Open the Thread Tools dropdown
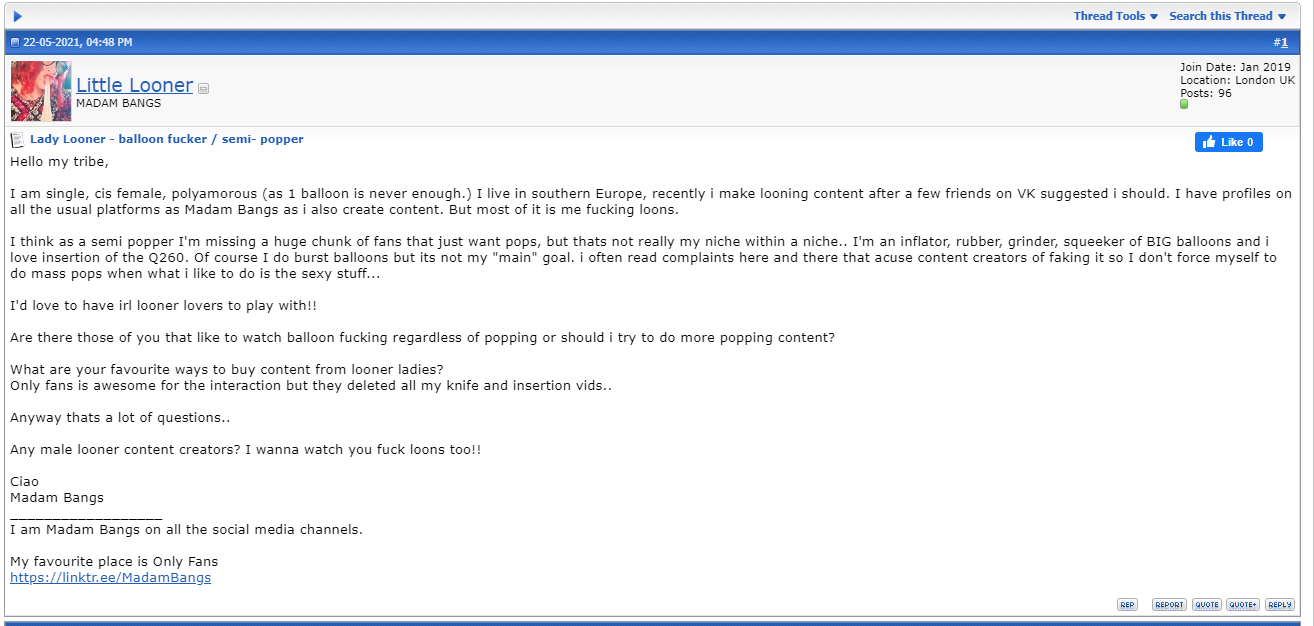The width and height of the screenshot is (1314, 626). [x=1116, y=16]
